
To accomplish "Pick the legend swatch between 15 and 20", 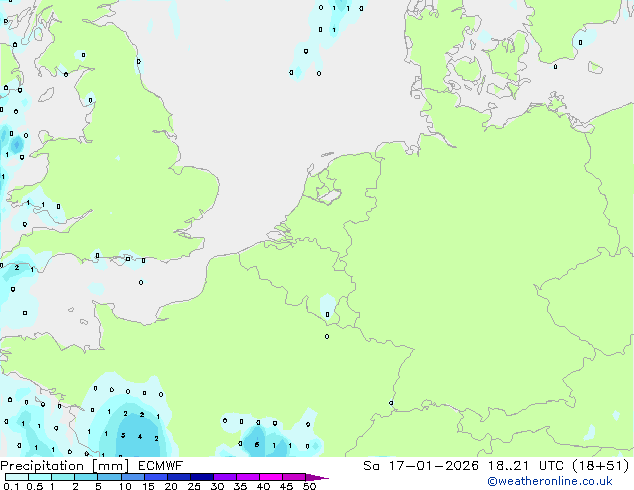I will point(155,477).
